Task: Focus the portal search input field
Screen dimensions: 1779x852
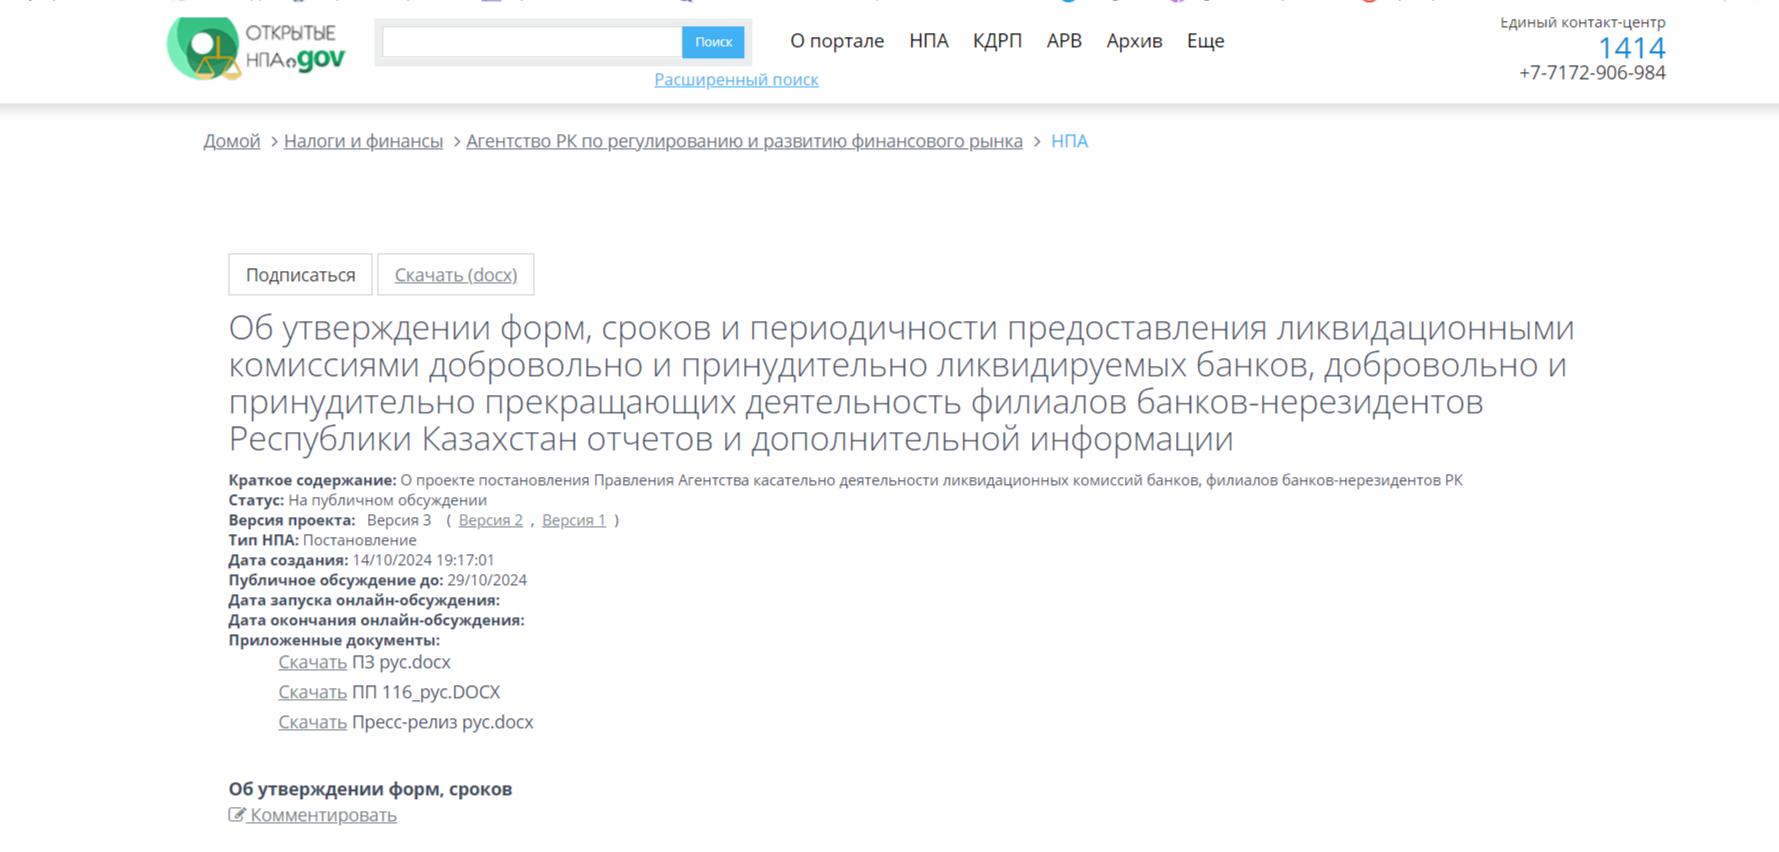Action: 531,42
